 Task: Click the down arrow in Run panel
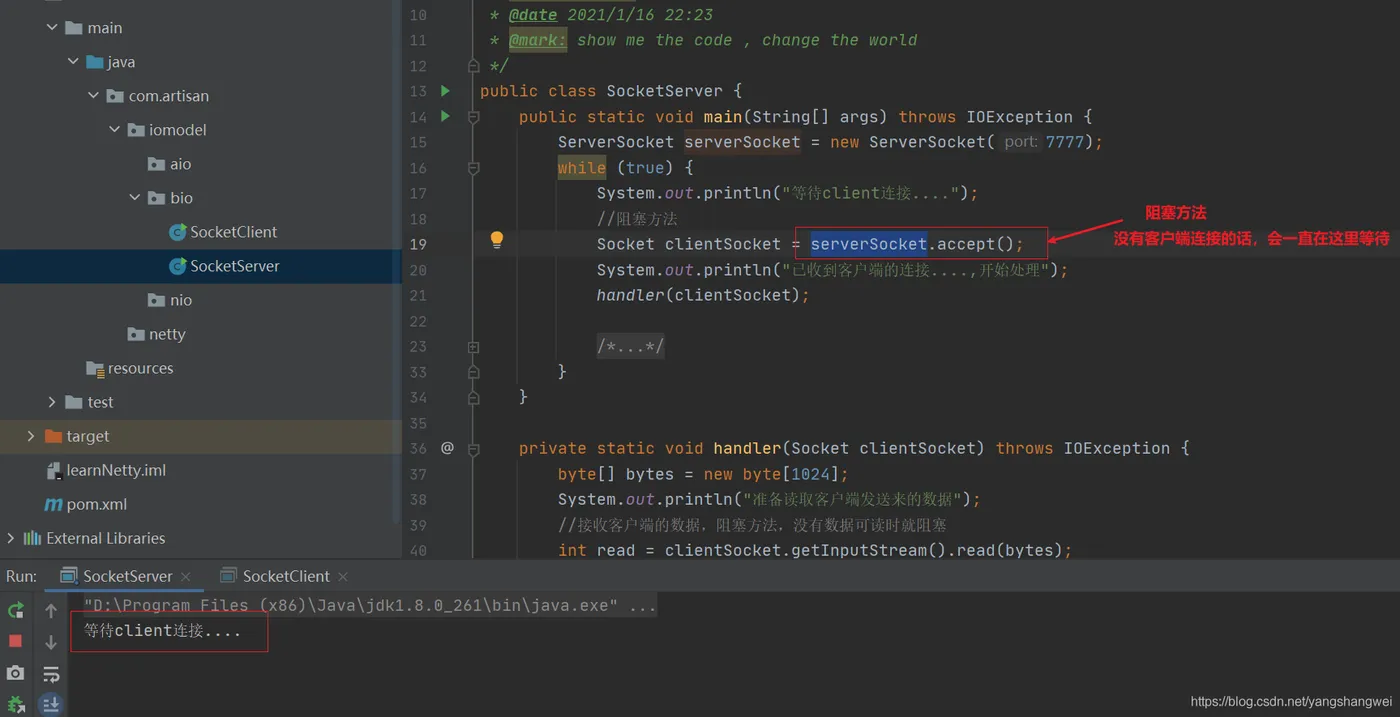click(51, 641)
